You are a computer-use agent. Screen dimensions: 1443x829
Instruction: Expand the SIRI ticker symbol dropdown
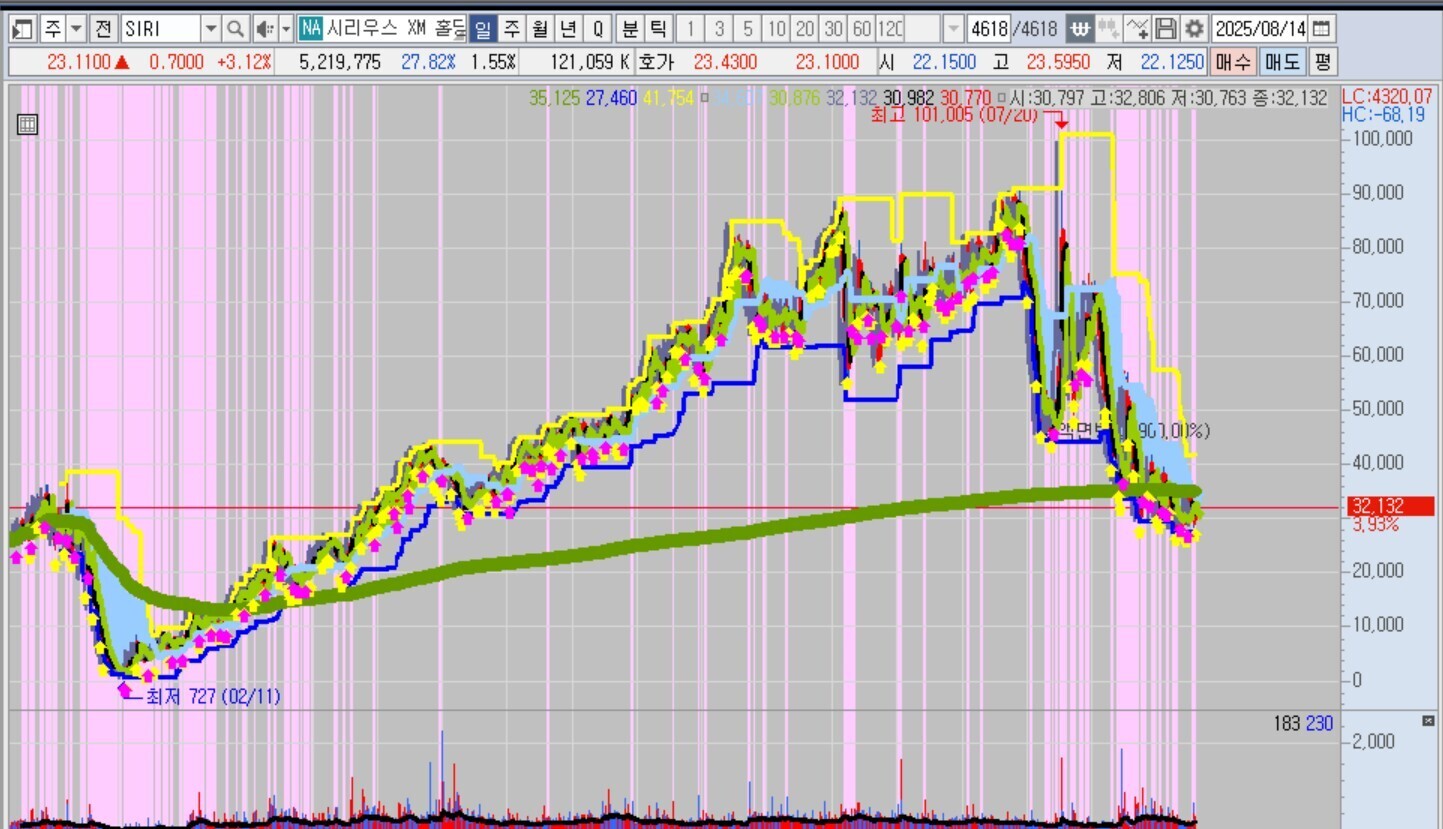point(210,28)
